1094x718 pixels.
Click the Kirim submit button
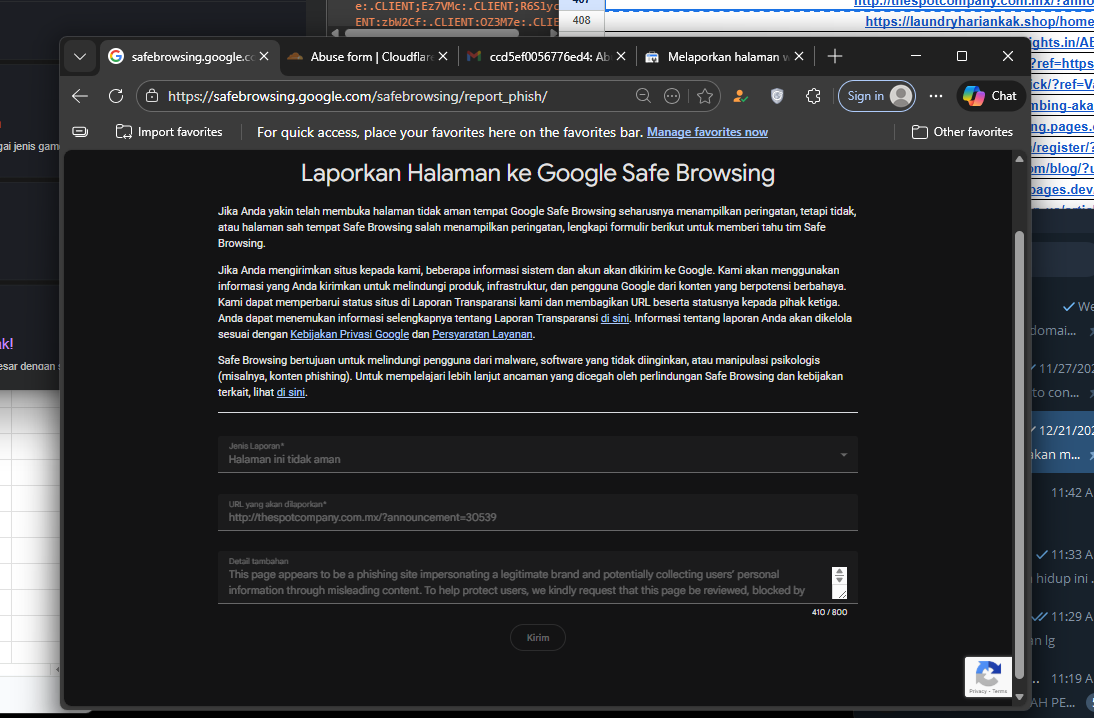pyautogui.click(x=538, y=638)
